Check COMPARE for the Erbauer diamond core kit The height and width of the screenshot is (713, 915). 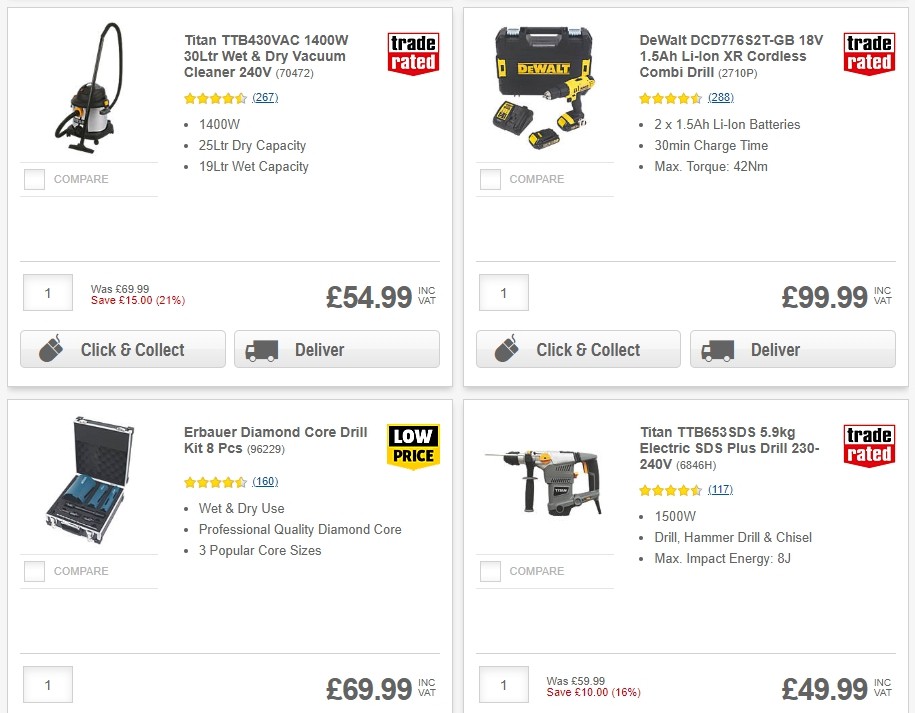[x=34, y=571]
